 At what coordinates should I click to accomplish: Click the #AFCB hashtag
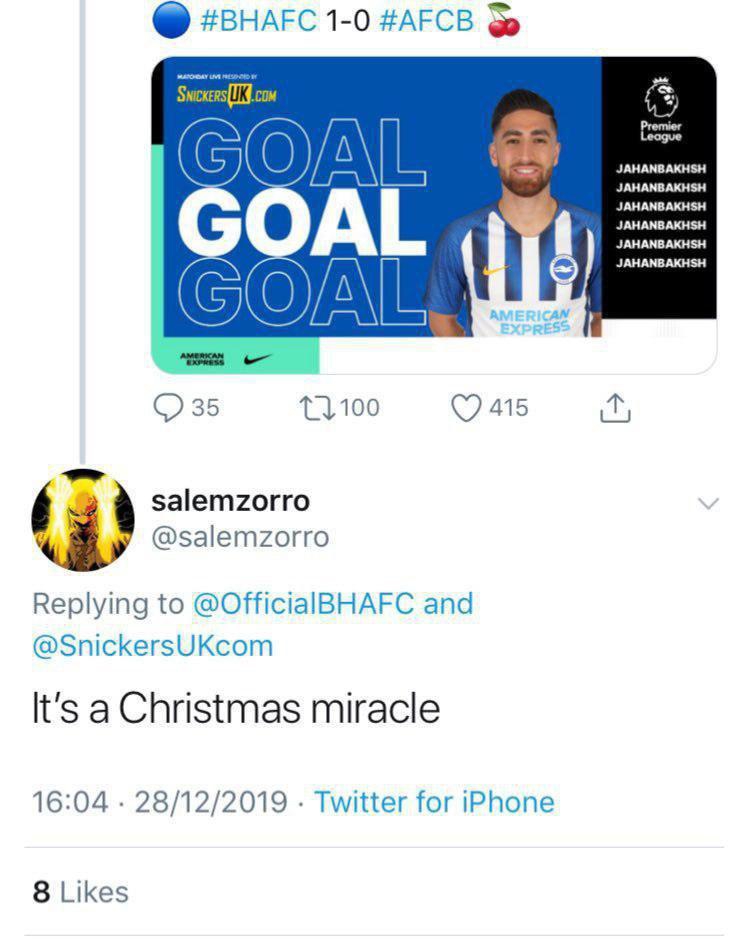[427, 21]
